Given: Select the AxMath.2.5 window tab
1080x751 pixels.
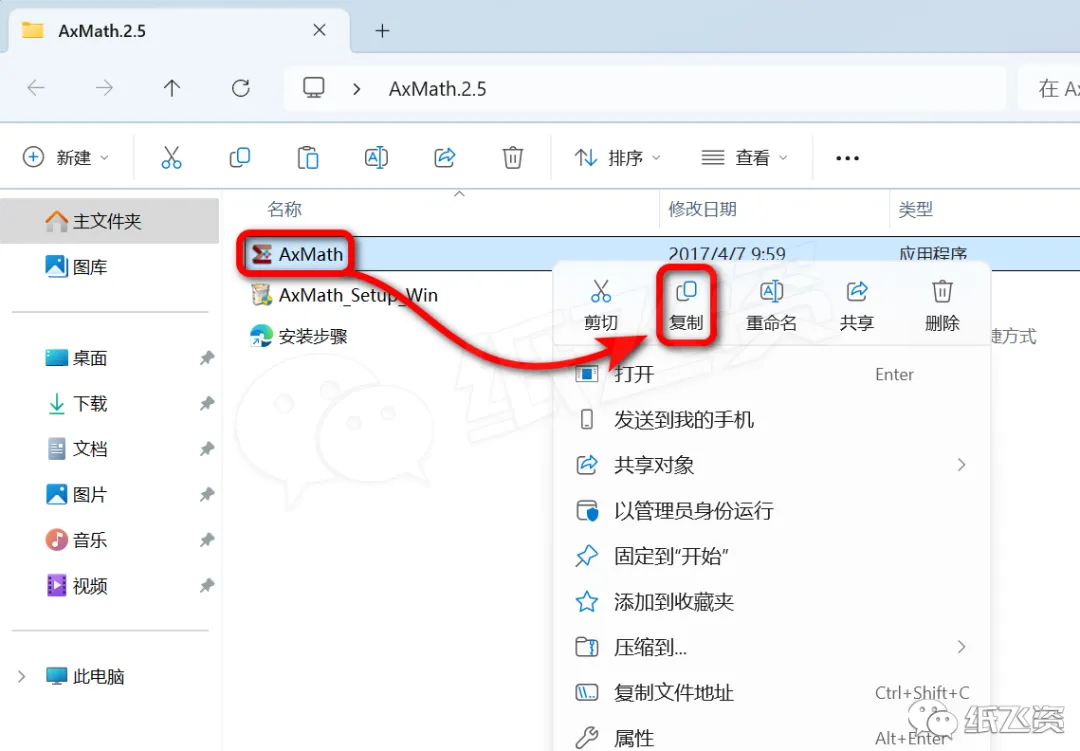Looking at the screenshot, I should [x=178, y=31].
